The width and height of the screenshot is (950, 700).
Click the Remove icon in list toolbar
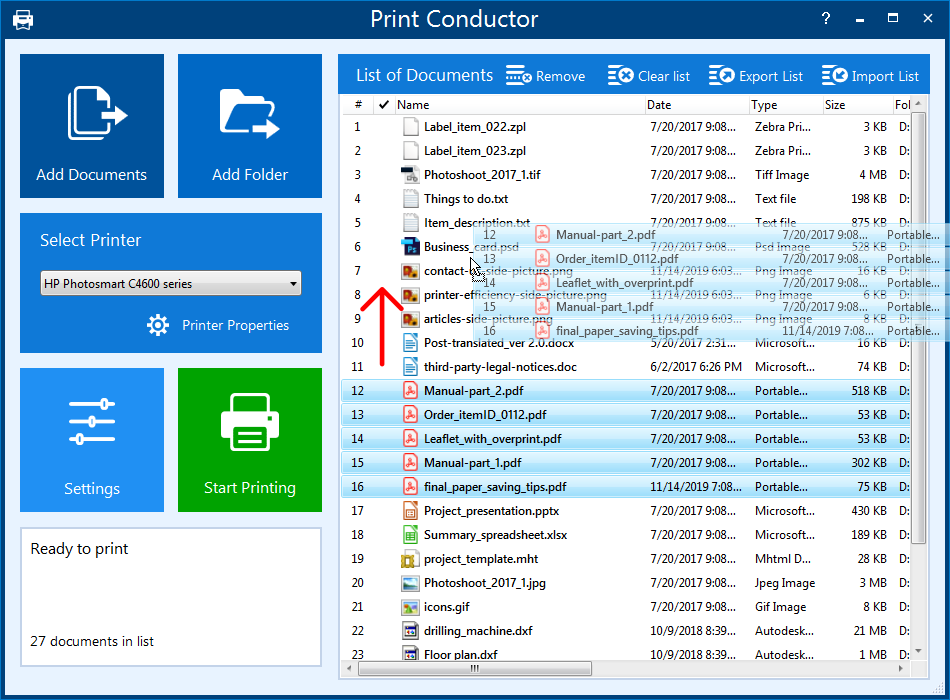pos(518,76)
